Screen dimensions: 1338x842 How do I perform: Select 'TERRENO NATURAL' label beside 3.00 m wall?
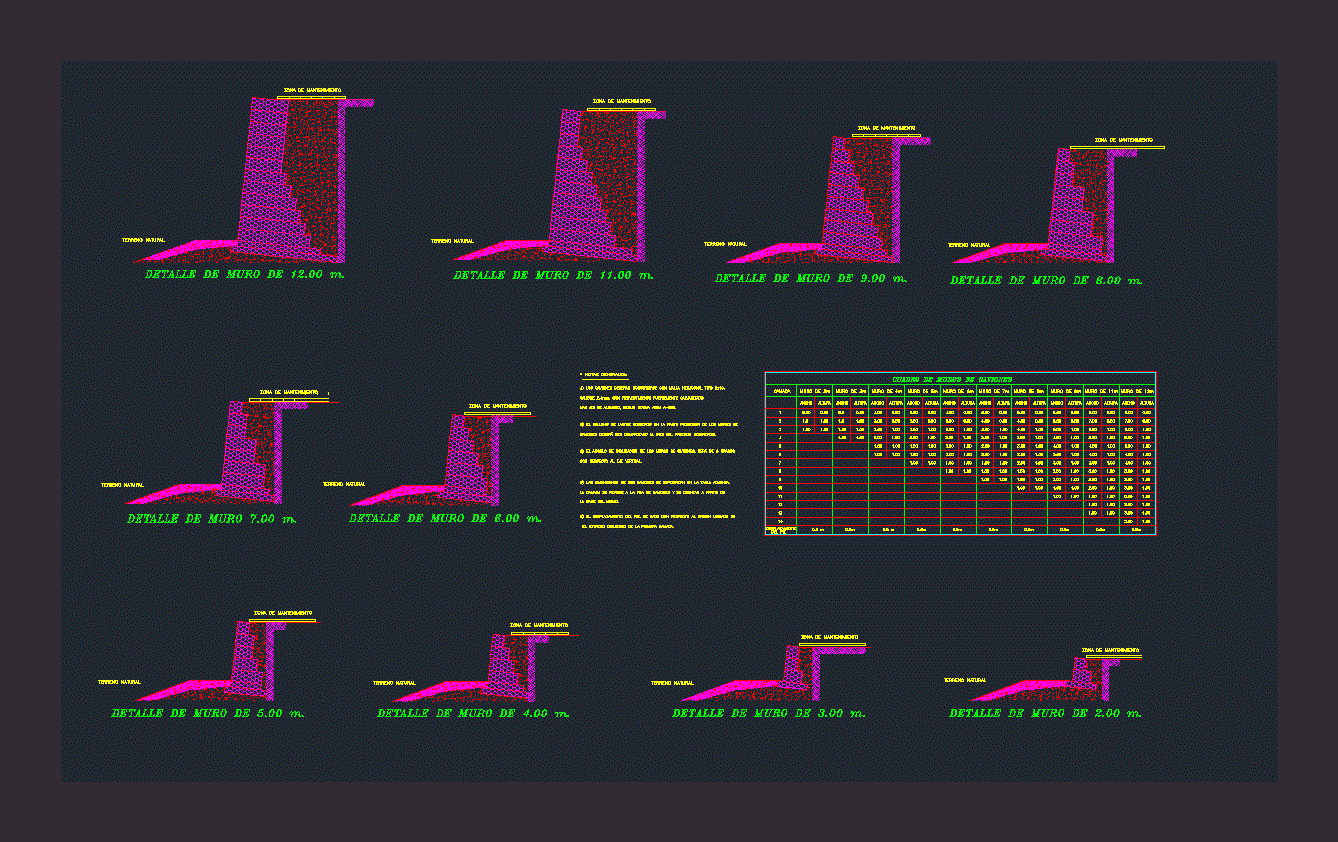[x=672, y=683]
